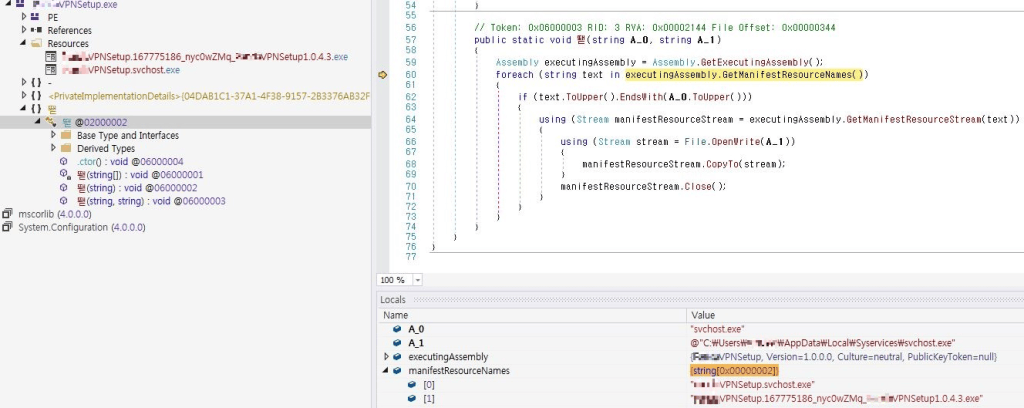Open resource VPNSetup1.0.4.3.exe

pyautogui.click(x=204, y=57)
